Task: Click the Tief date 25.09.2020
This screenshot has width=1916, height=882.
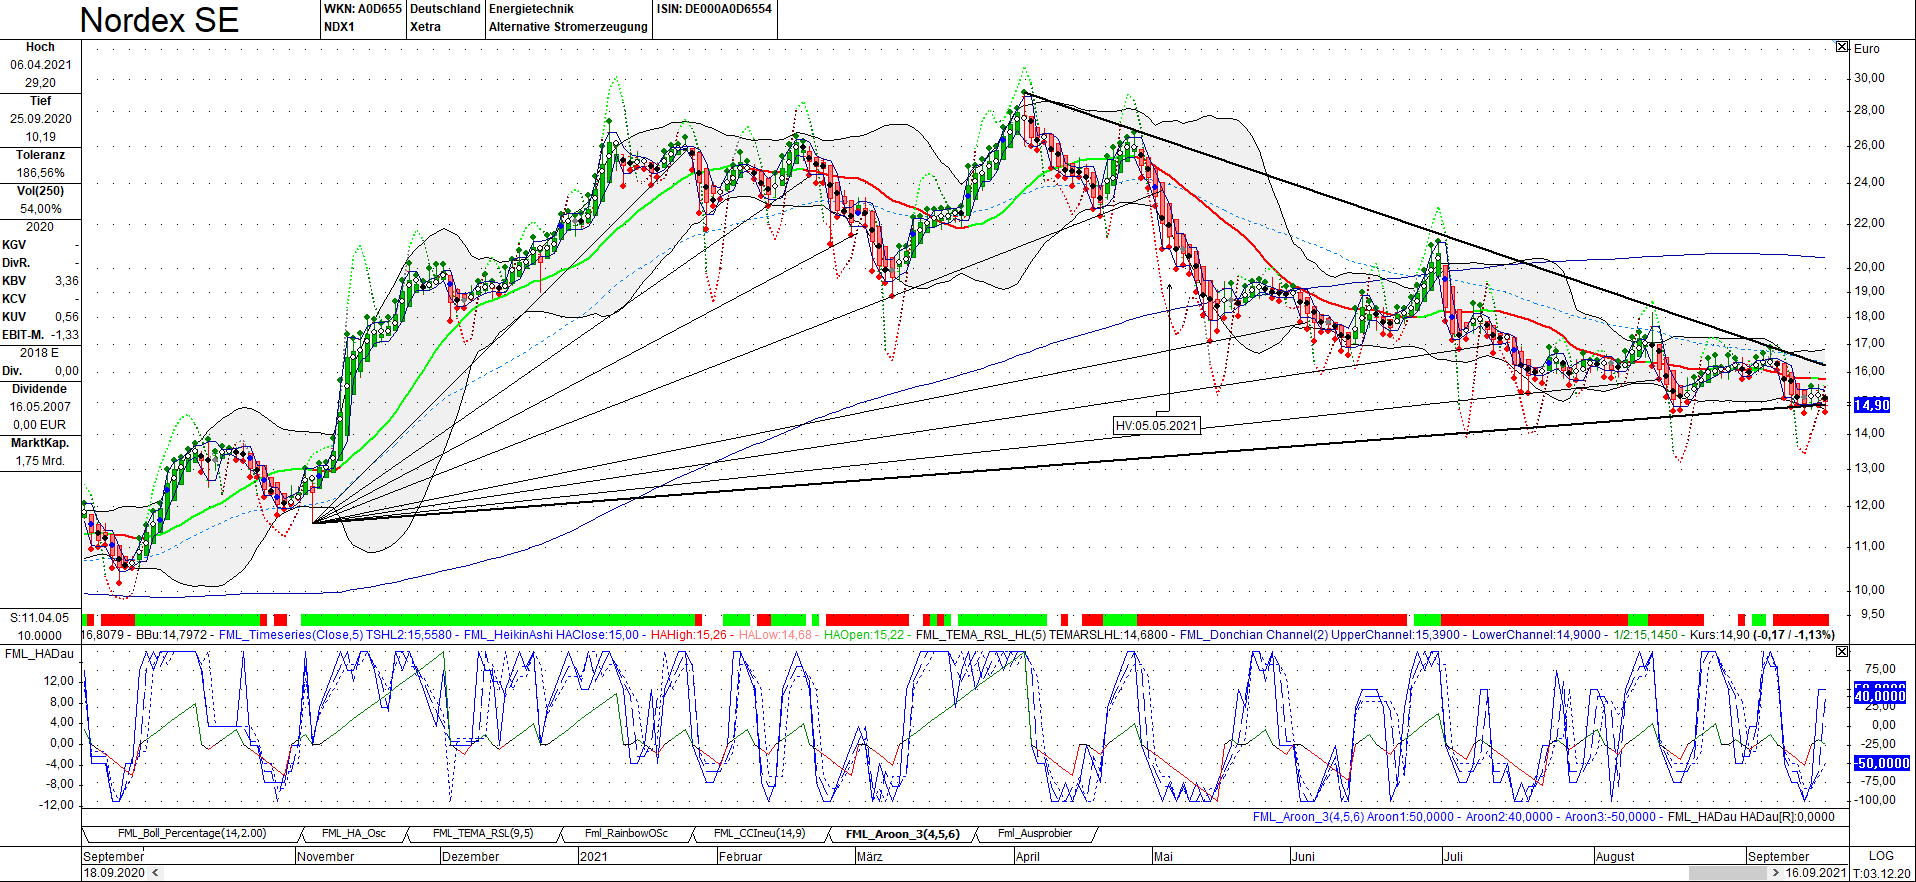Action: point(41,119)
